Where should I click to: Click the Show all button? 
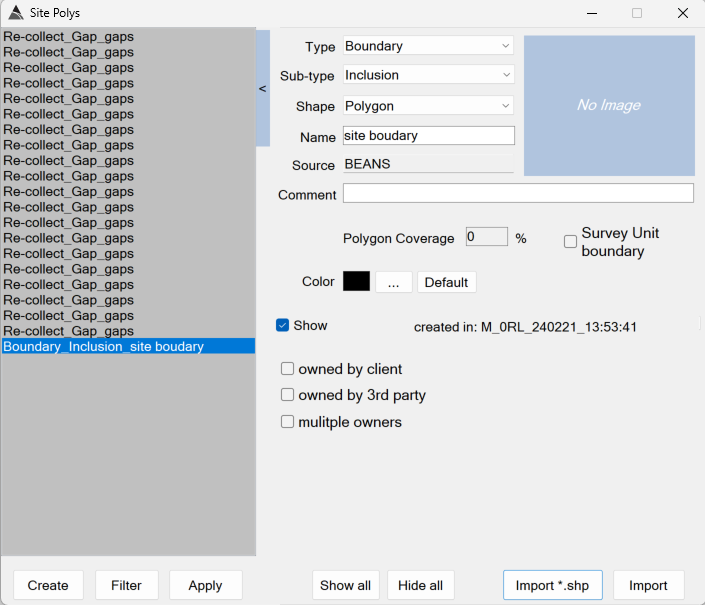point(345,585)
